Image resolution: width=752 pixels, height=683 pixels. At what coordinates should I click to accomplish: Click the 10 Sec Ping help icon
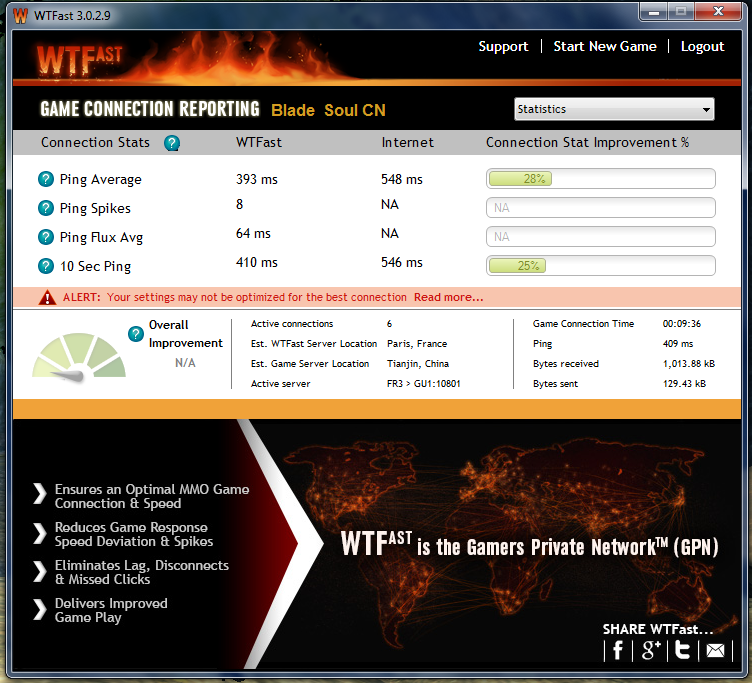click(45, 266)
